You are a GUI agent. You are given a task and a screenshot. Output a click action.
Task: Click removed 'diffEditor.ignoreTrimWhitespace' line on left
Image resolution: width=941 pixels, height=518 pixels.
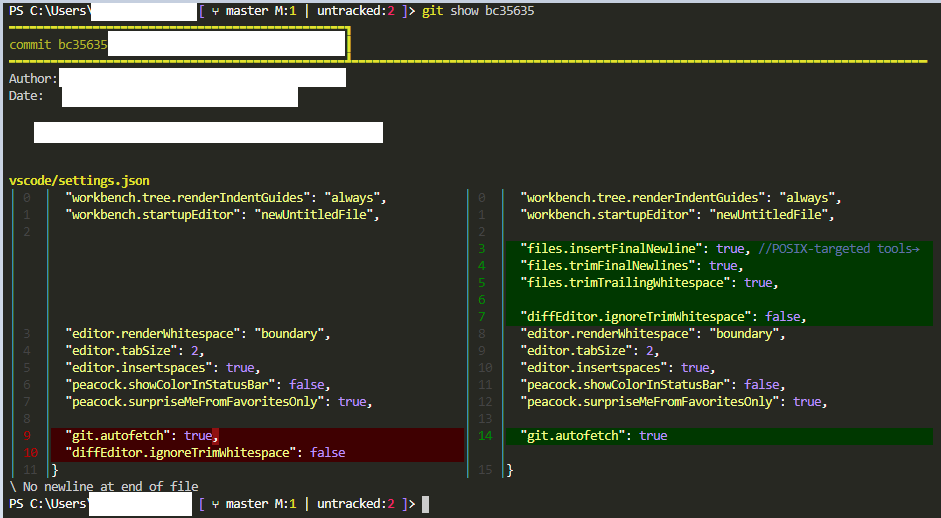(257, 453)
